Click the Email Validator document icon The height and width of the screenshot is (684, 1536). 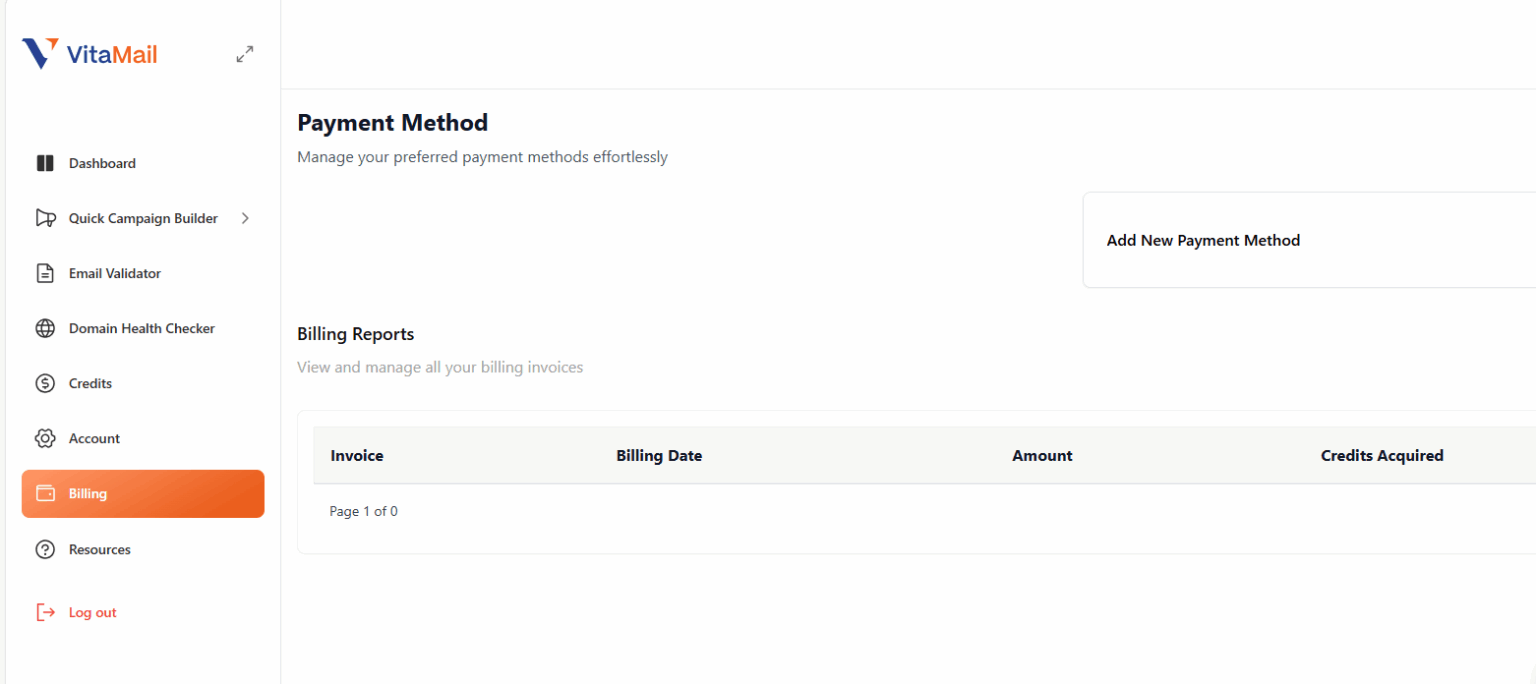coord(45,273)
